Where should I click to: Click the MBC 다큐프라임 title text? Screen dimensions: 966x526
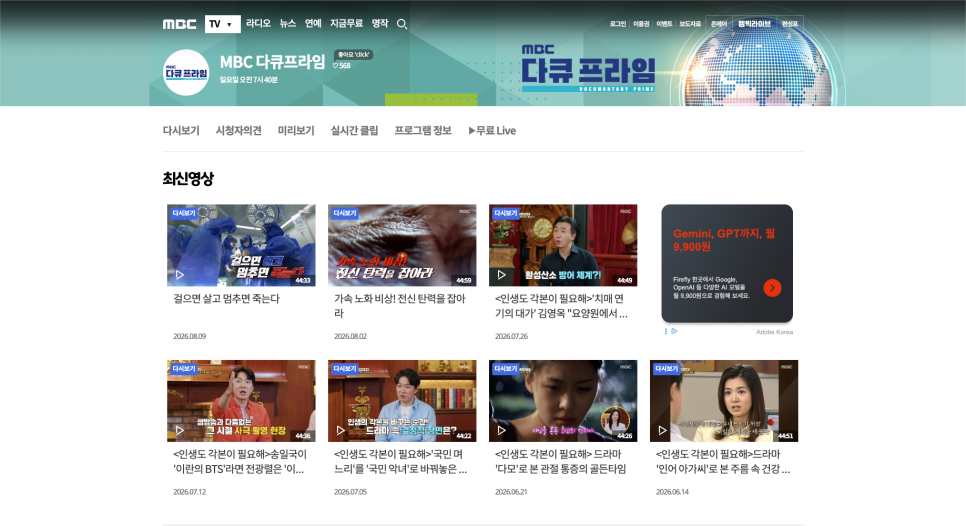[x=272, y=62]
